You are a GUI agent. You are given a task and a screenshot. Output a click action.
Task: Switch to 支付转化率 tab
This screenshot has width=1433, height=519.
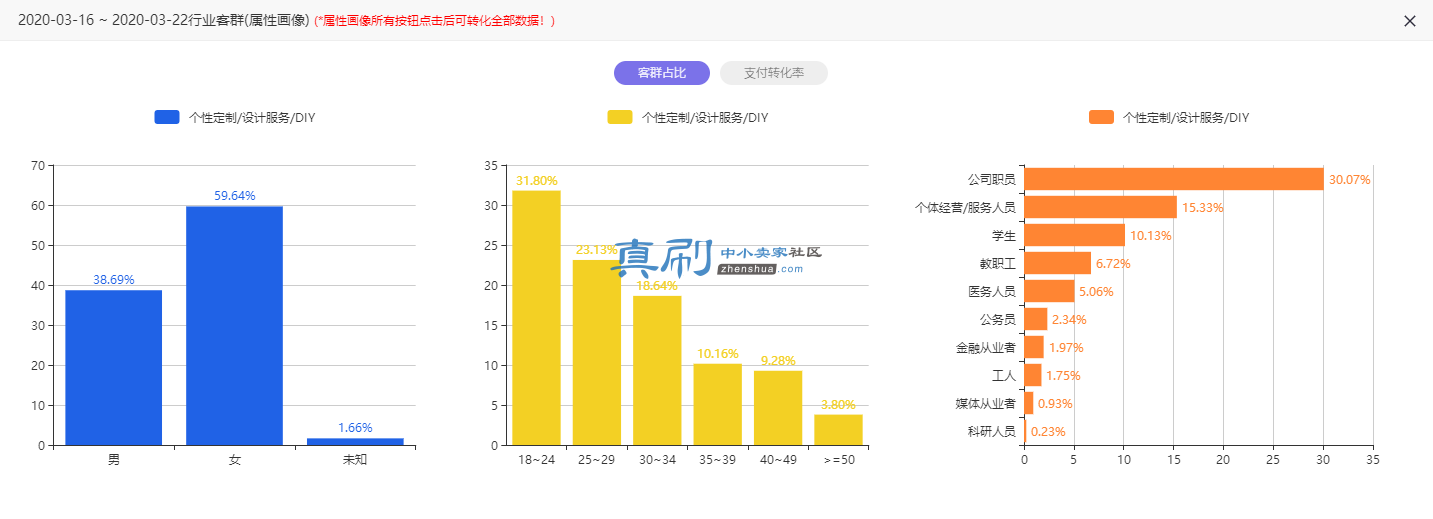click(774, 73)
